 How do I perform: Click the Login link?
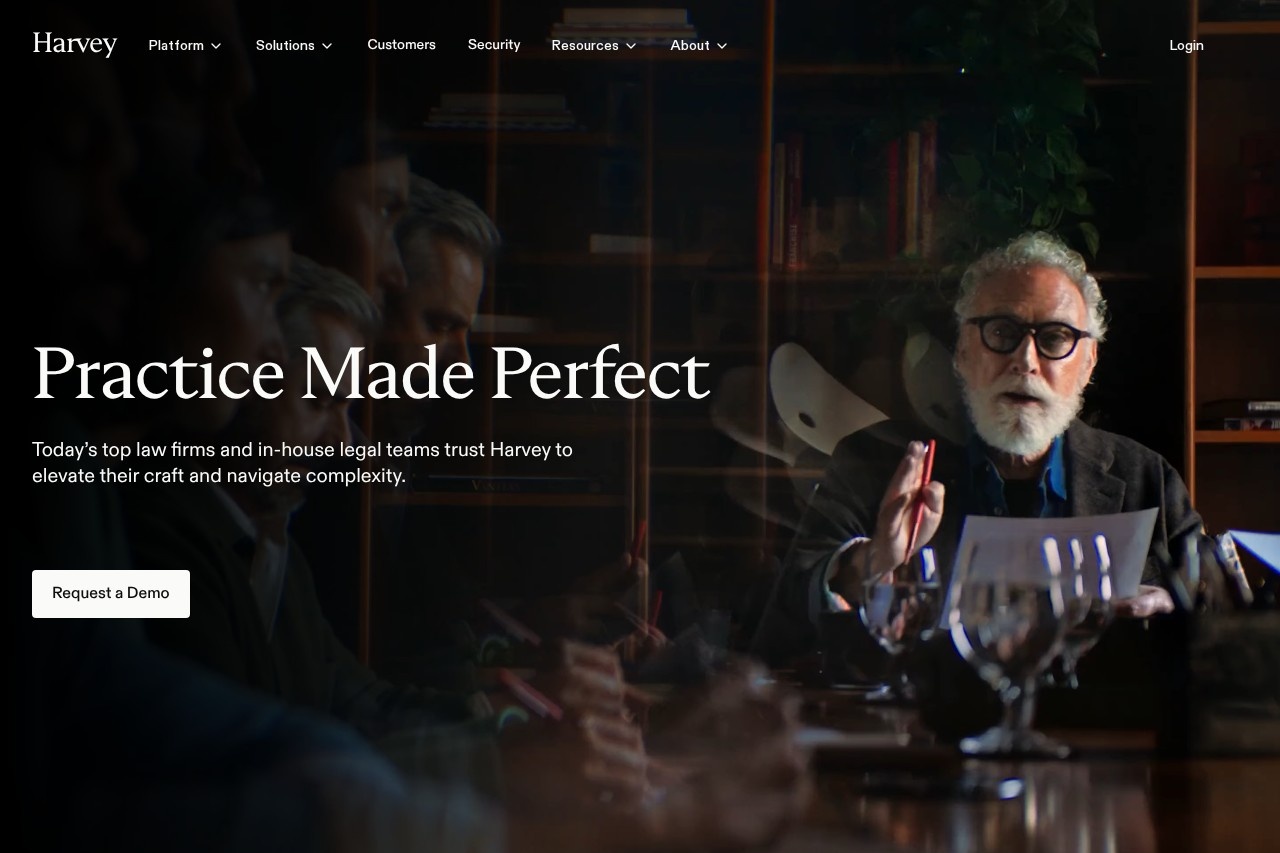(x=1186, y=46)
